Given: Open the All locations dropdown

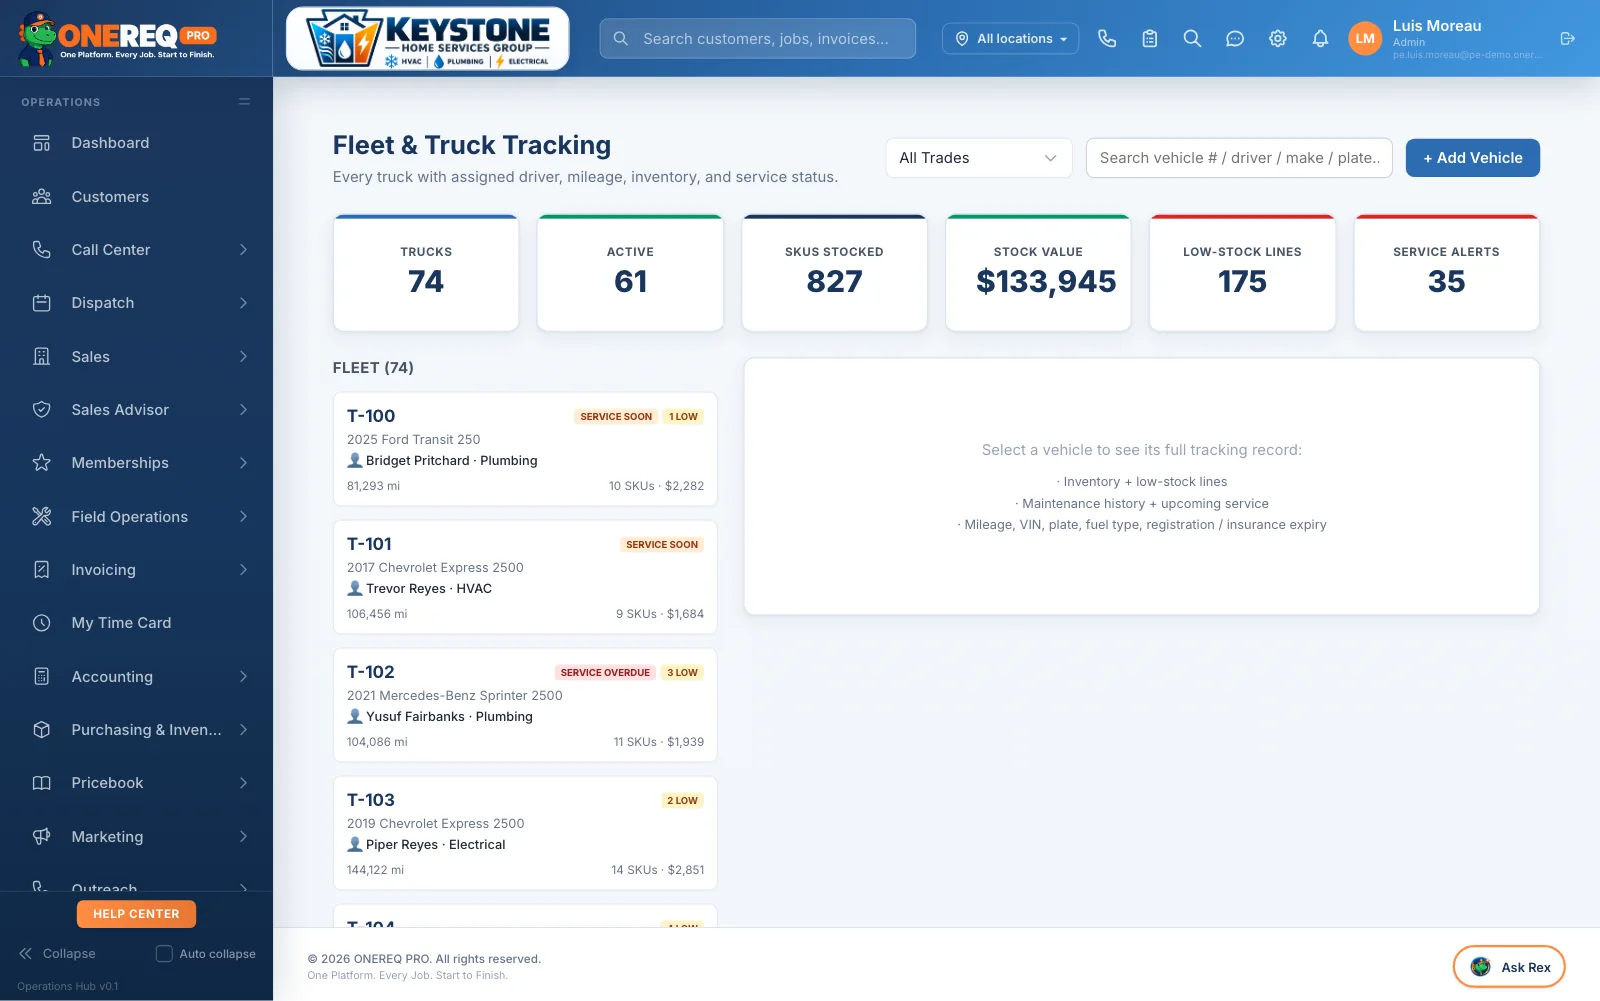Looking at the screenshot, I should tap(1010, 38).
